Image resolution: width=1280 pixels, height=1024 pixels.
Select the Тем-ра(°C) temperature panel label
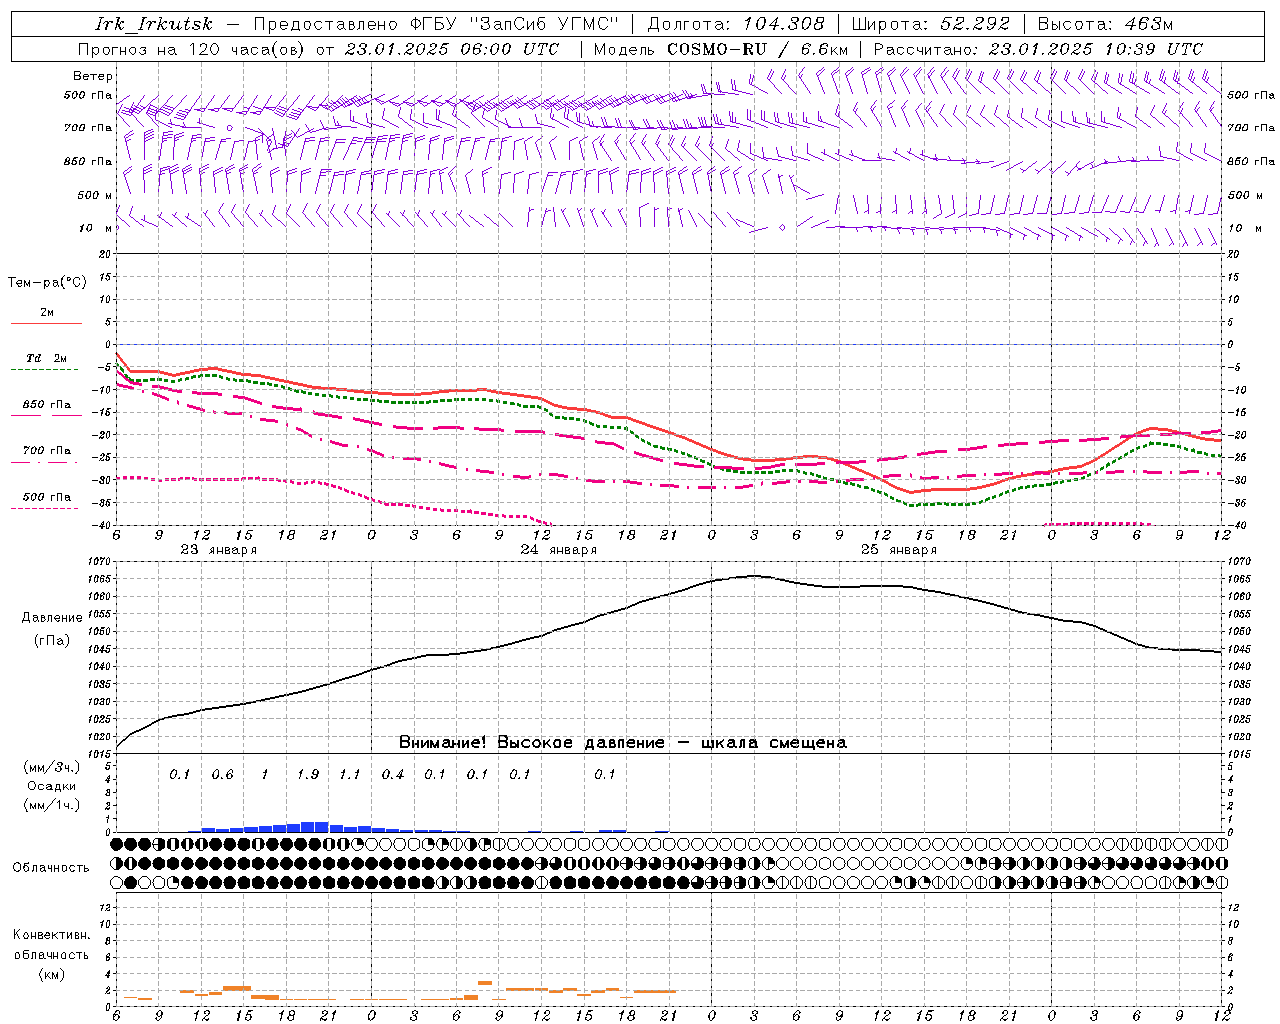pyautogui.click(x=47, y=283)
